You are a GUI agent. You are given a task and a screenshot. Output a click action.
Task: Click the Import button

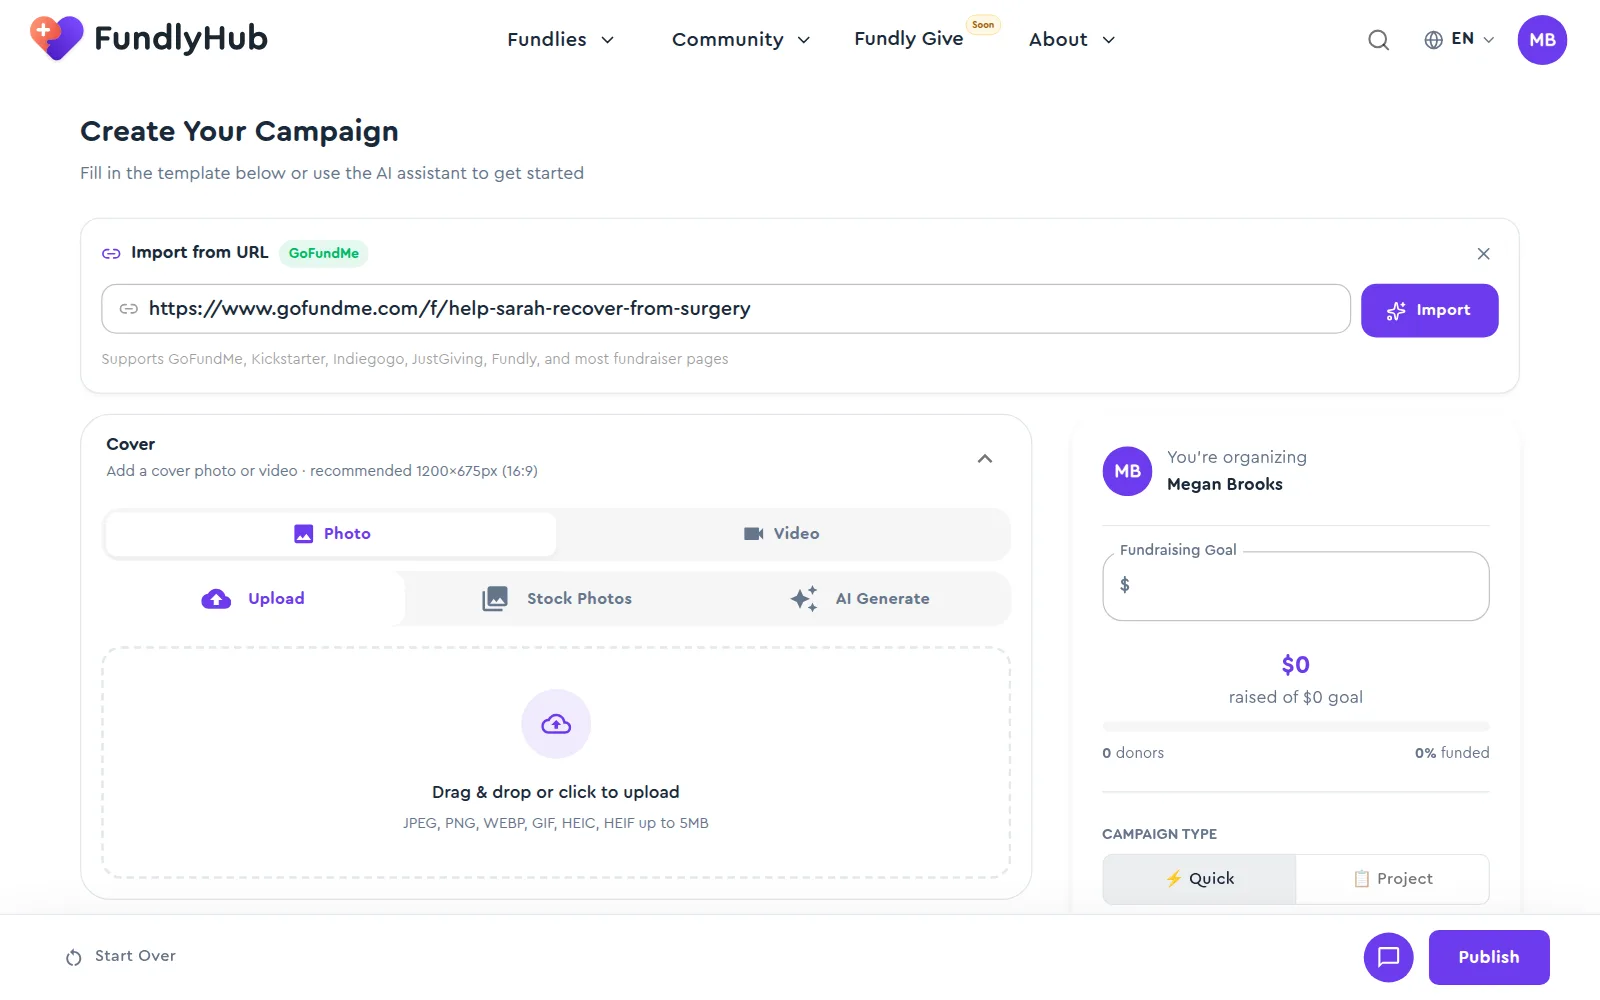point(1429,311)
